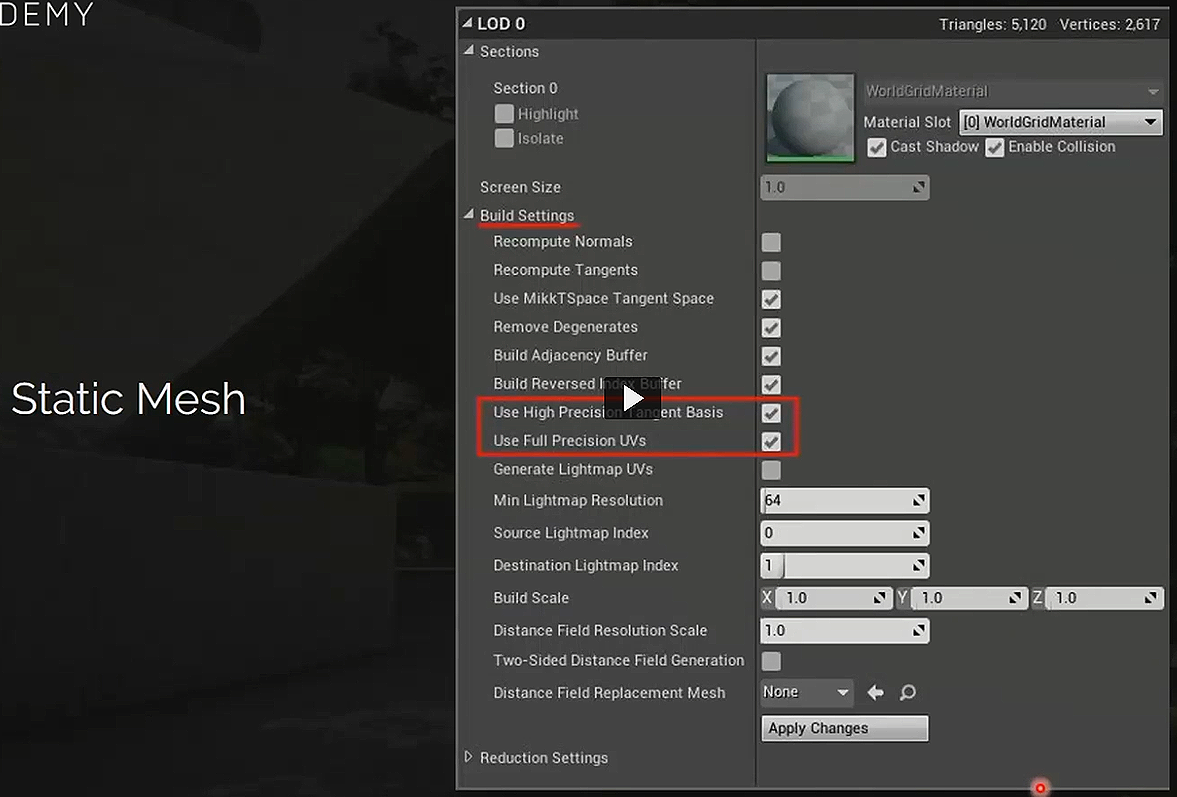Collapse the LOD 0 section

pyautogui.click(x=467, y=23)
